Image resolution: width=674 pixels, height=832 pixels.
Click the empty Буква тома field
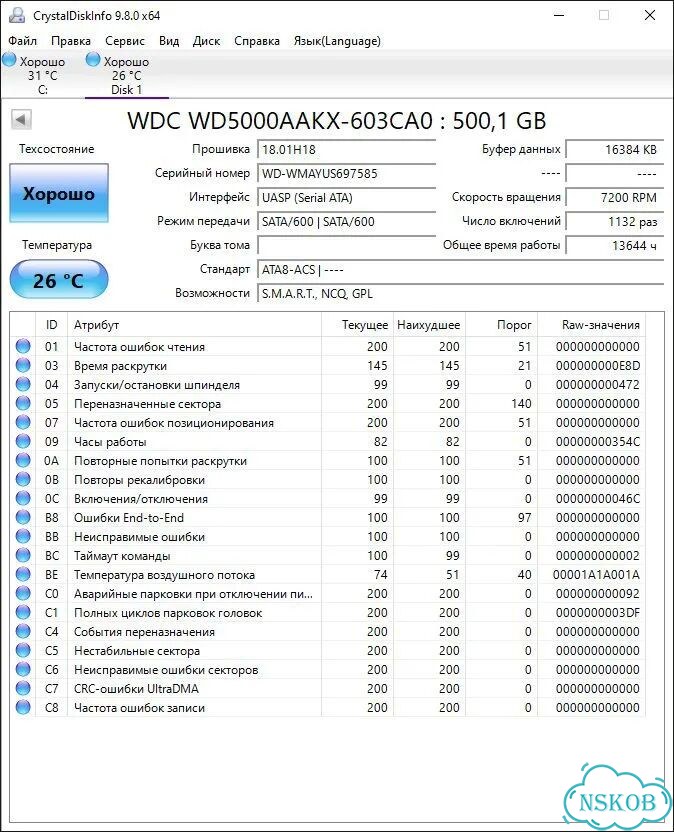coord(347,246)
